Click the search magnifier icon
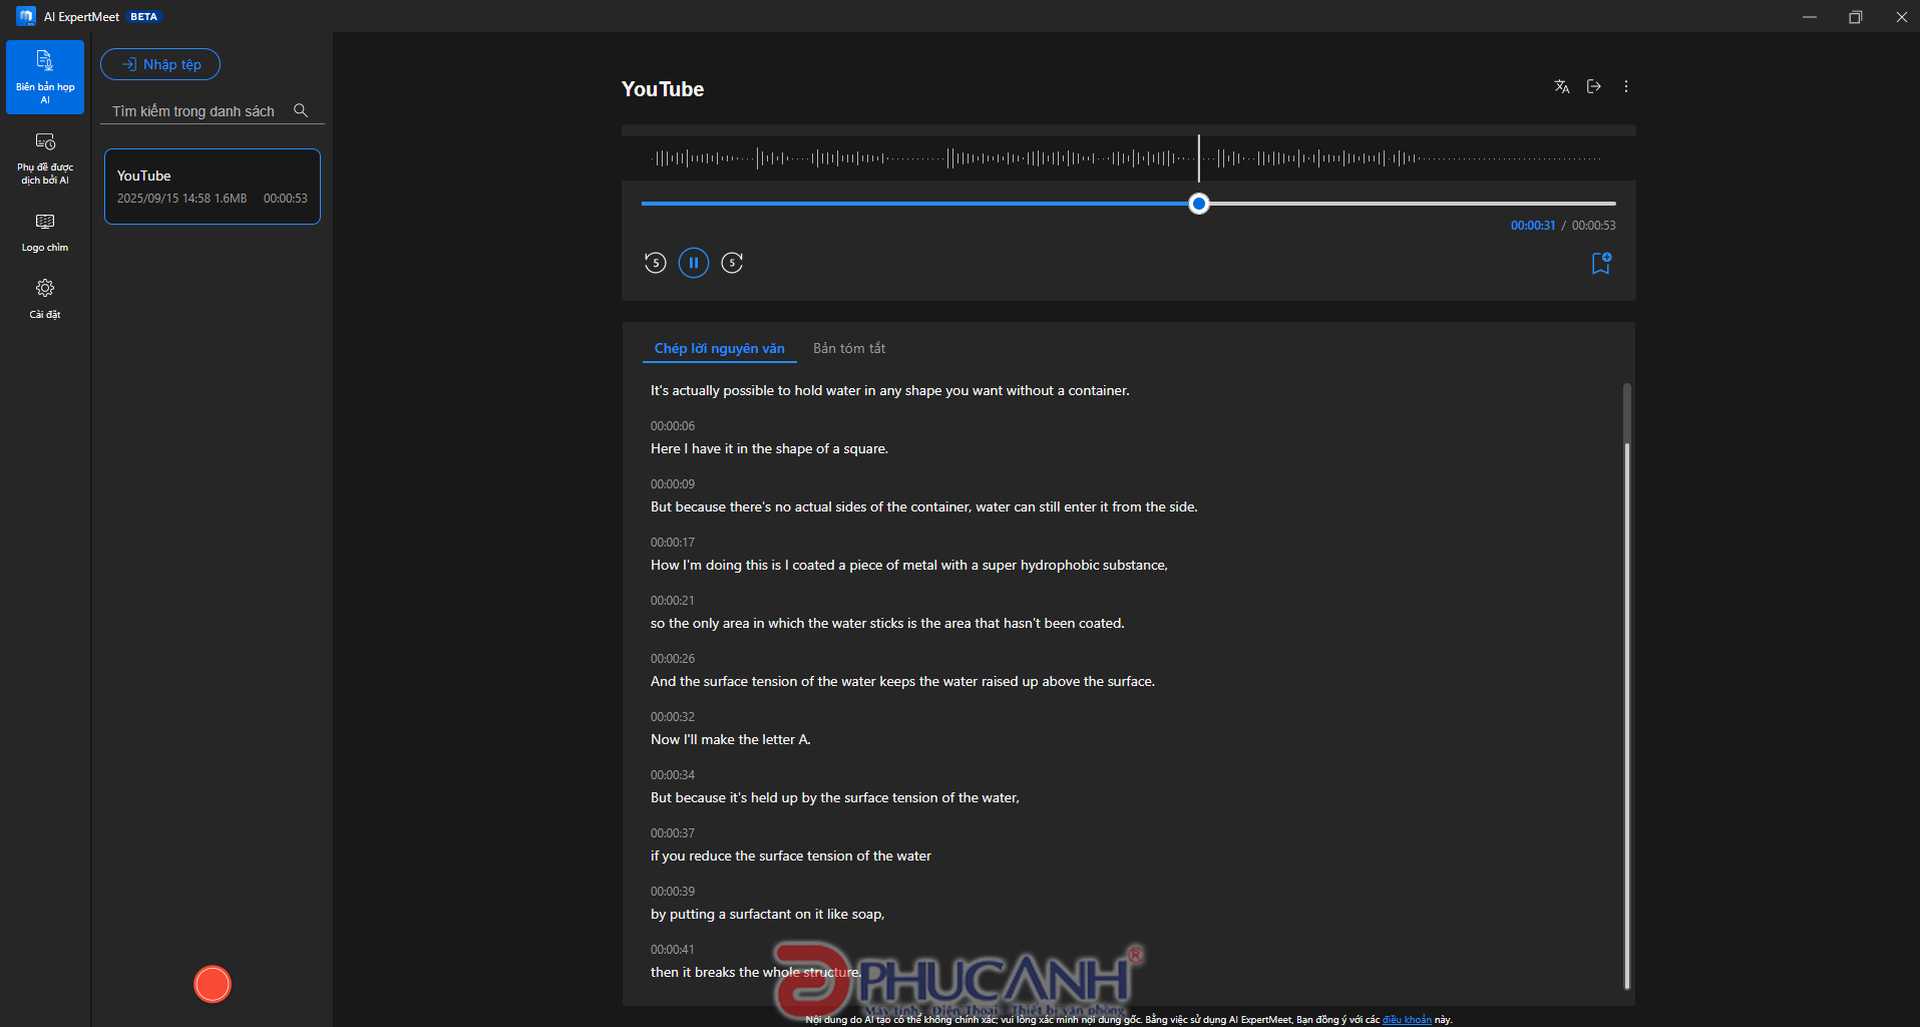 (x=300, y=110)
